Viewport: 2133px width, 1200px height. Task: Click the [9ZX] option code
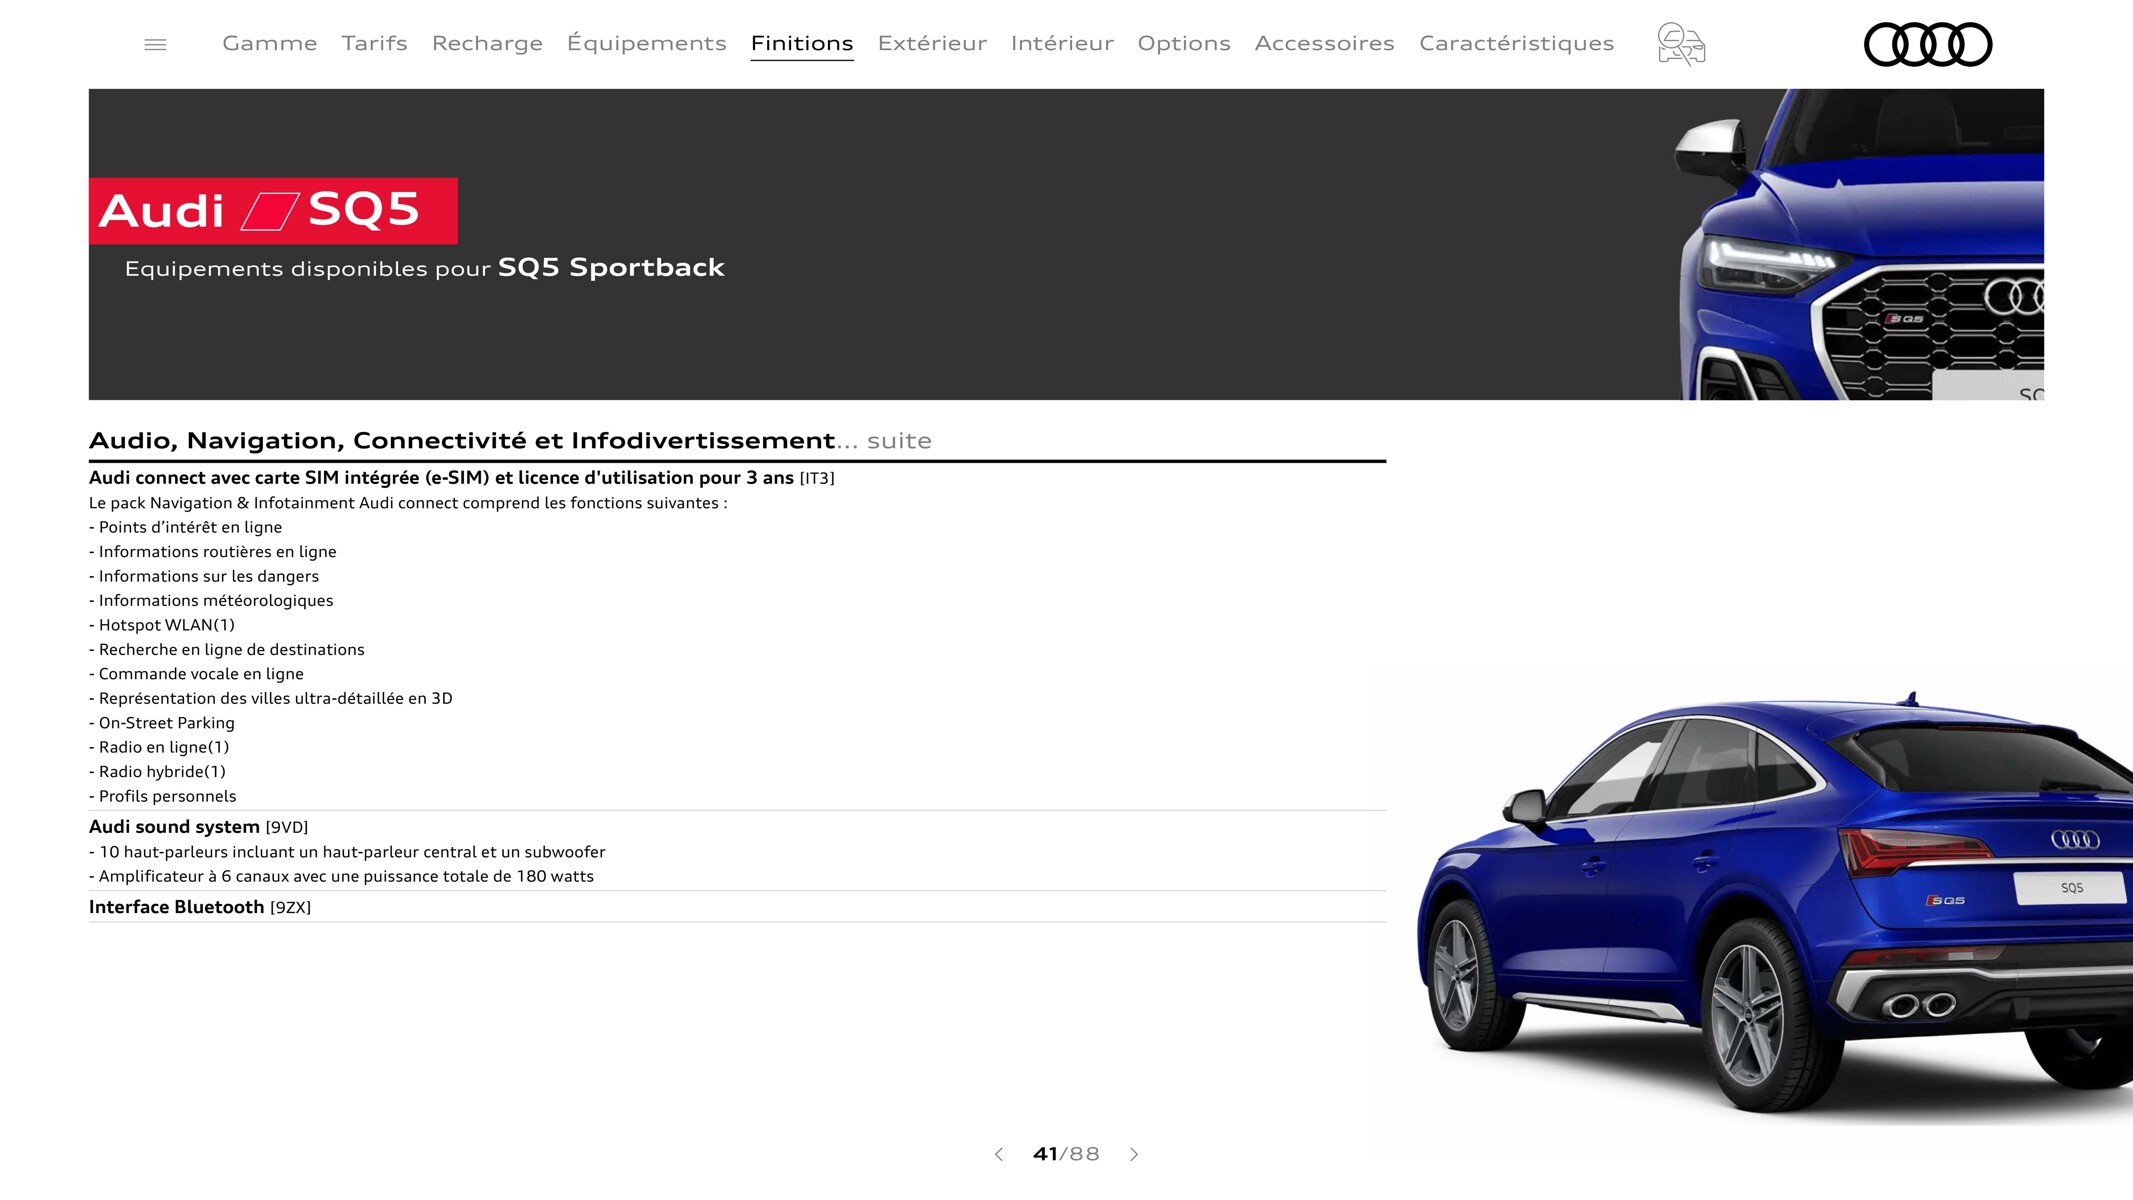(x=291, y=907)
